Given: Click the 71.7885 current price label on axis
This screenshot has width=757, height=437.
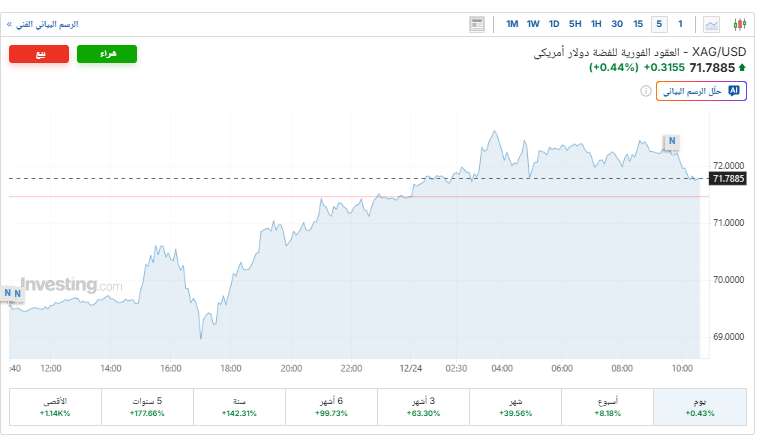Looking at the screenshot, I should (x=728, y=179).
